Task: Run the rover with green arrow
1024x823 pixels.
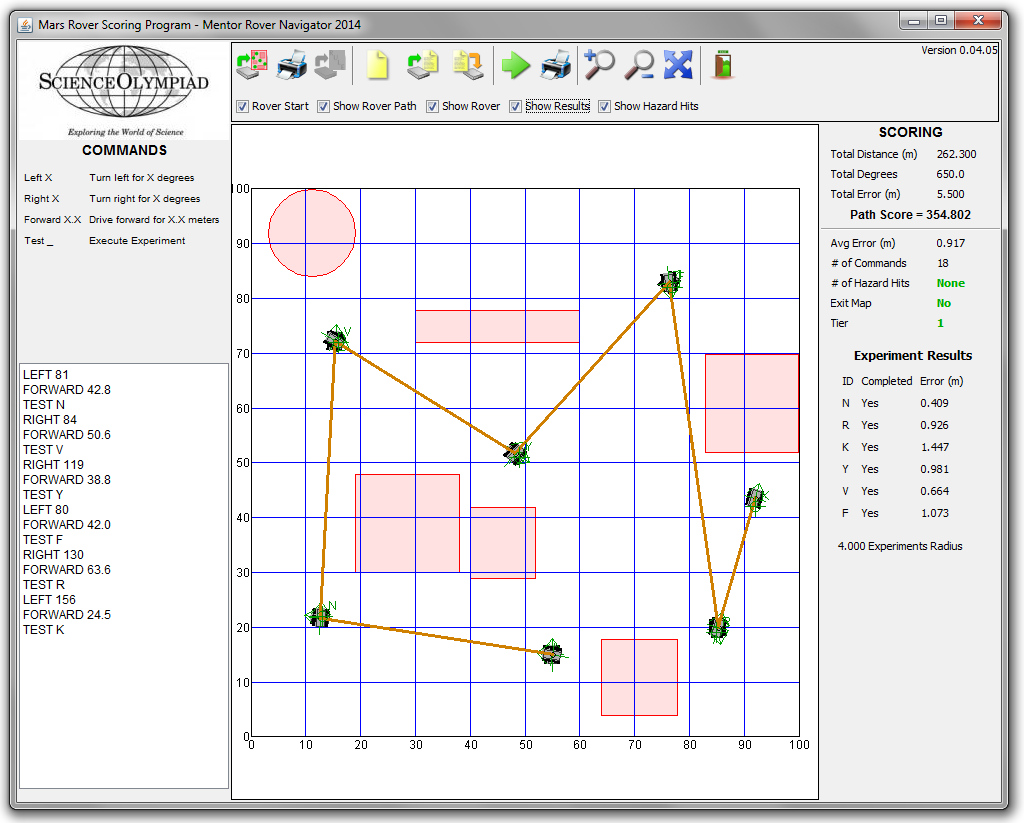Action: pos(515,66)
